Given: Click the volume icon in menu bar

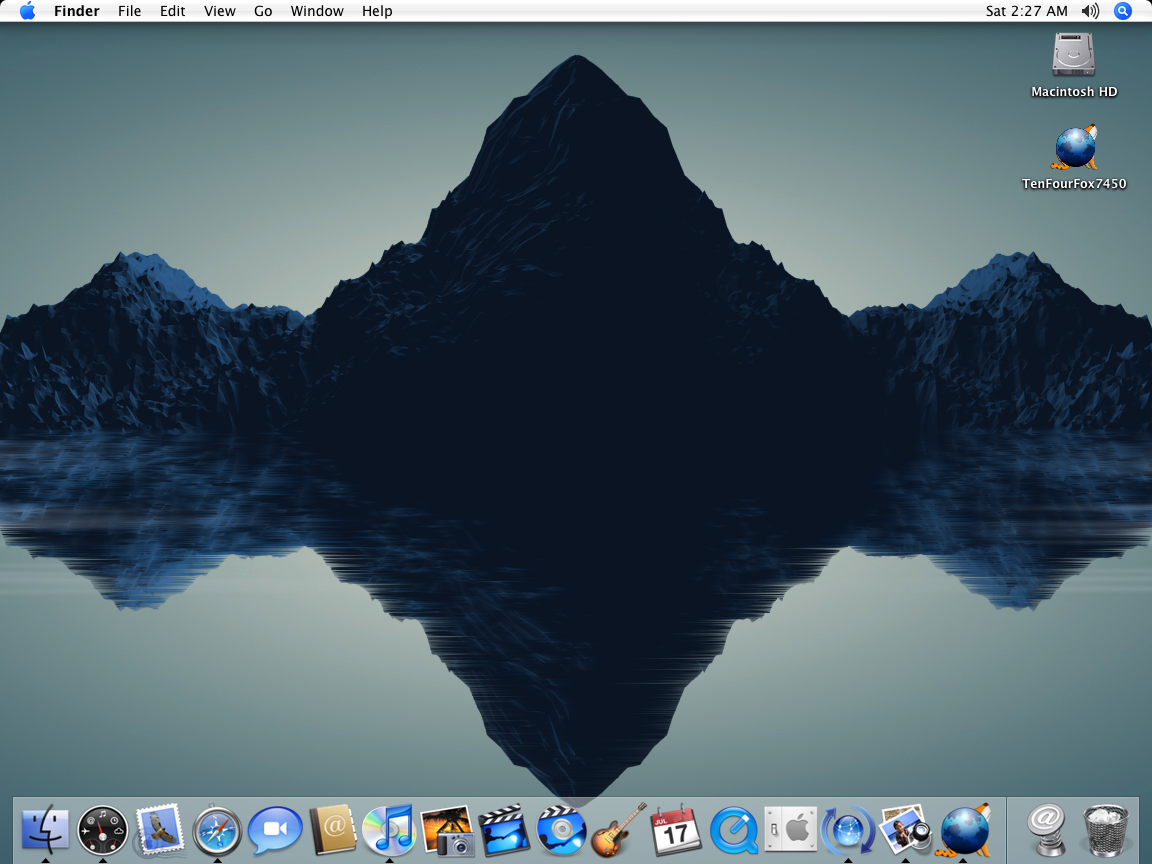Looking at the screenshot, I should coord(1090,11).
